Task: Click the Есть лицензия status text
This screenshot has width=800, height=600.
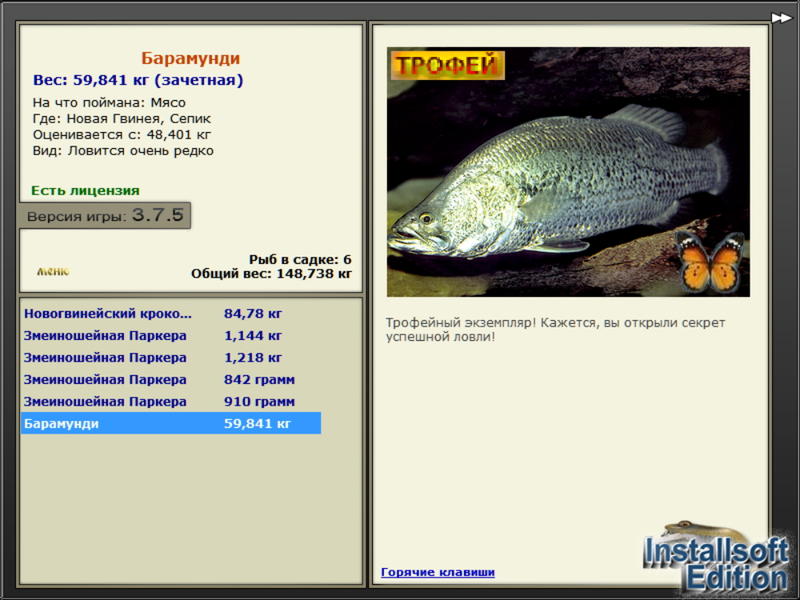Action: pyautogui.click(x=85, y=190)
